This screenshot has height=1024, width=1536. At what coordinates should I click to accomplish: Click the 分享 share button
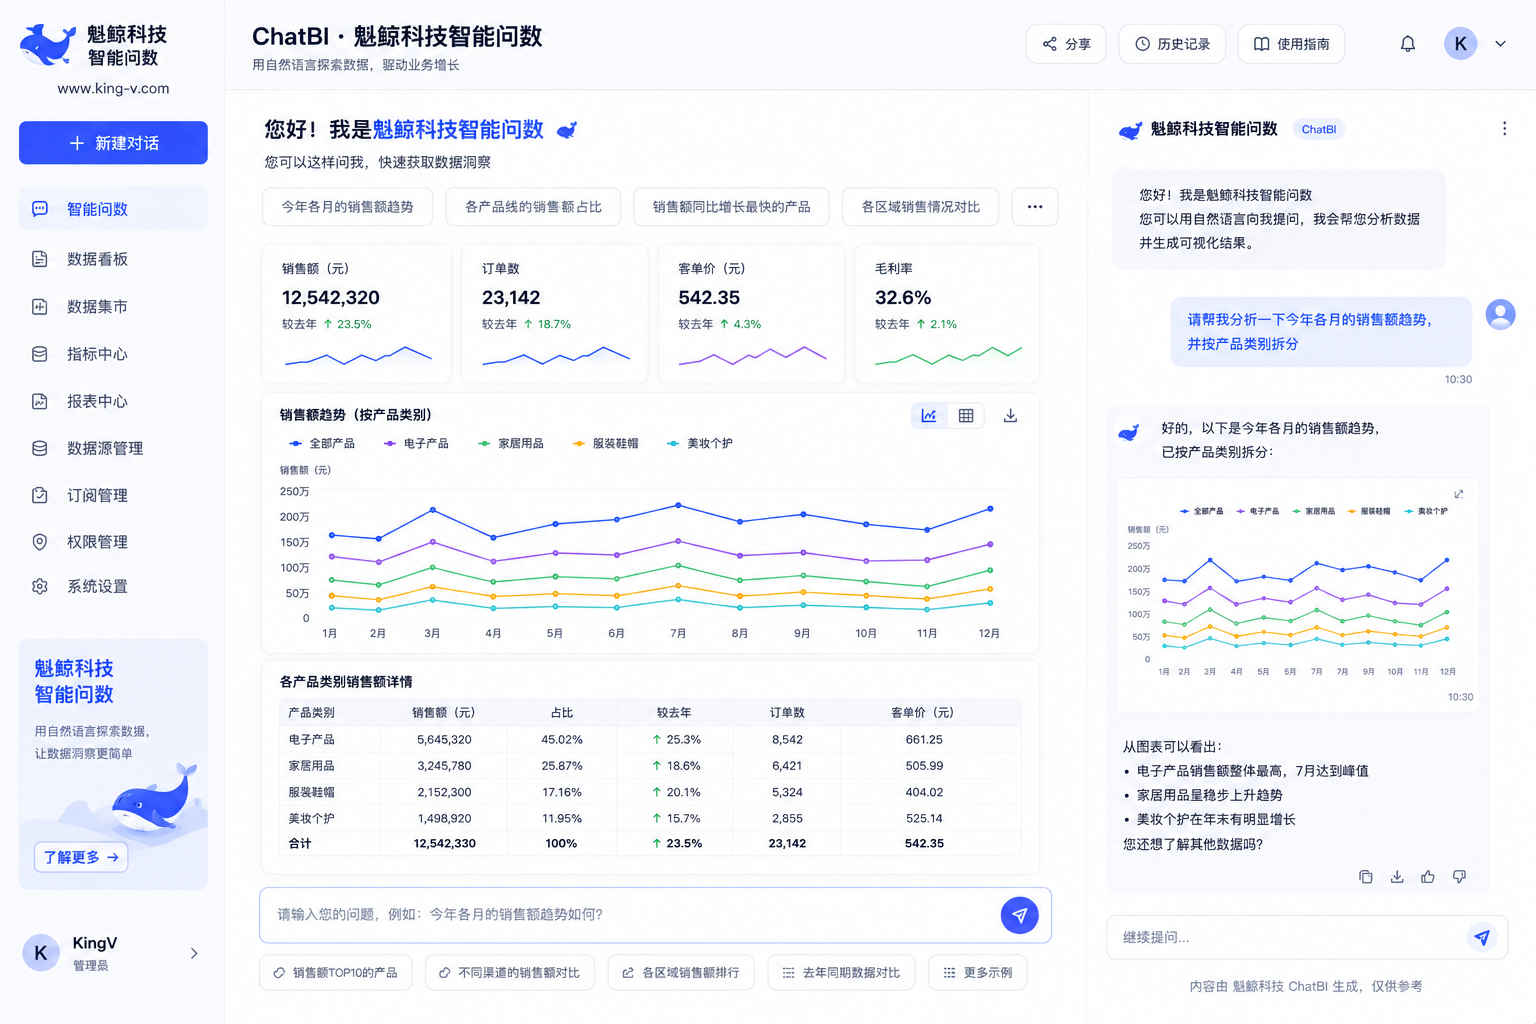coord(1066,44)
